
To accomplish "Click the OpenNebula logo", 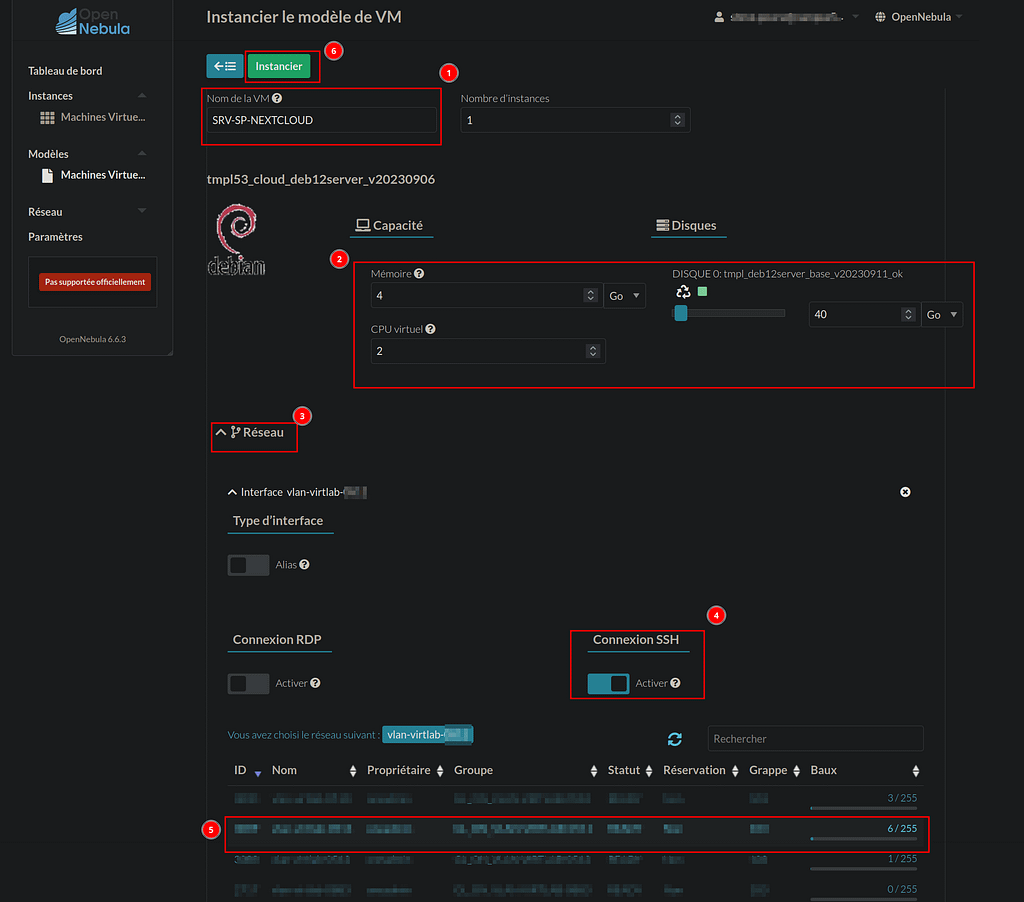I will coord(93,22).
